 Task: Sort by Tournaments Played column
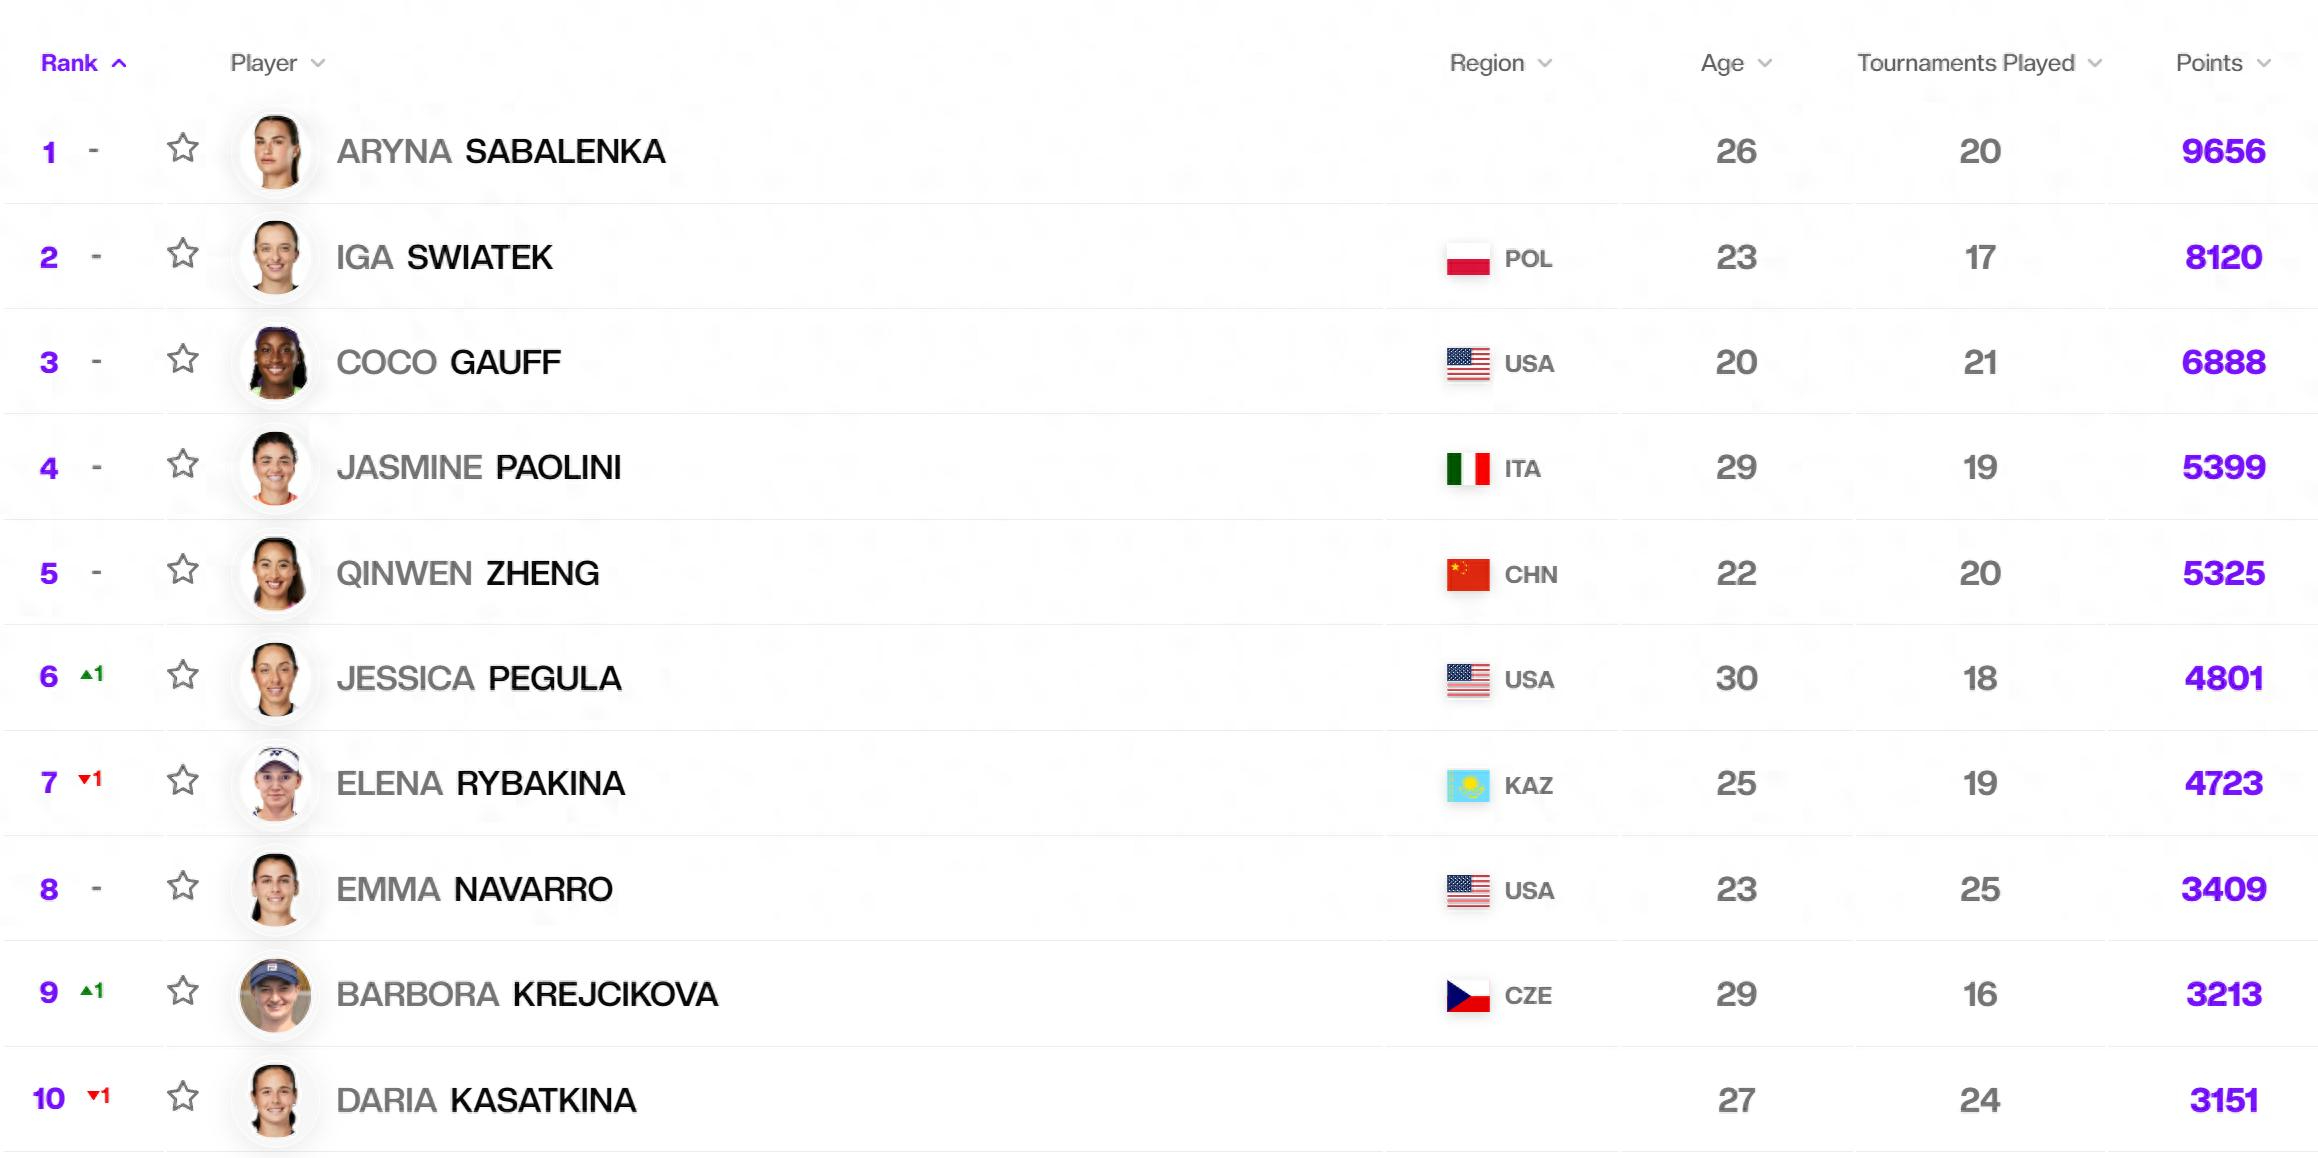[x=1979, y=63]
